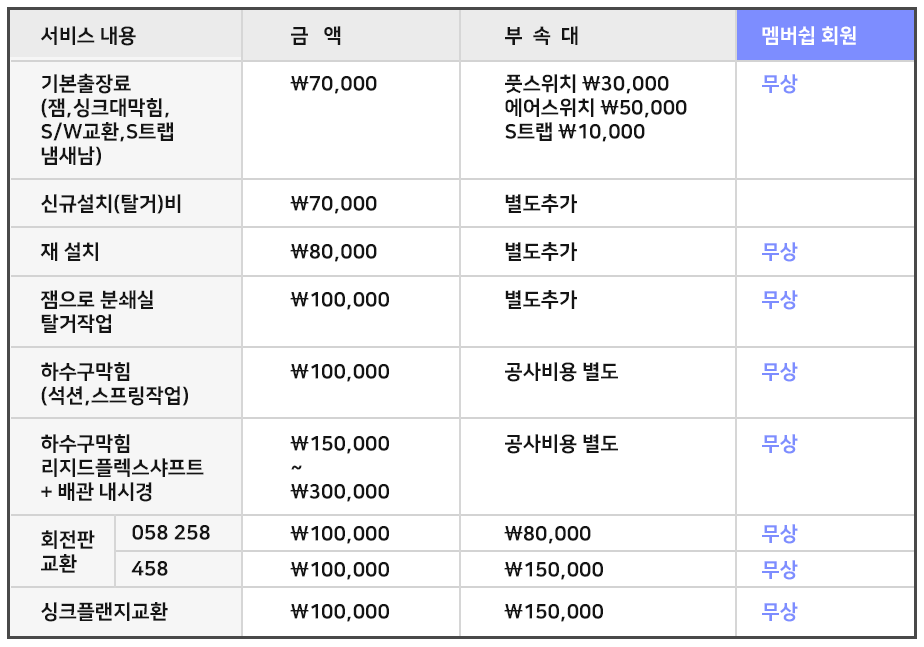Select the 신규설치(탈거)비 service cell
This screenshot has width=924, height=647.
(126, 203)
